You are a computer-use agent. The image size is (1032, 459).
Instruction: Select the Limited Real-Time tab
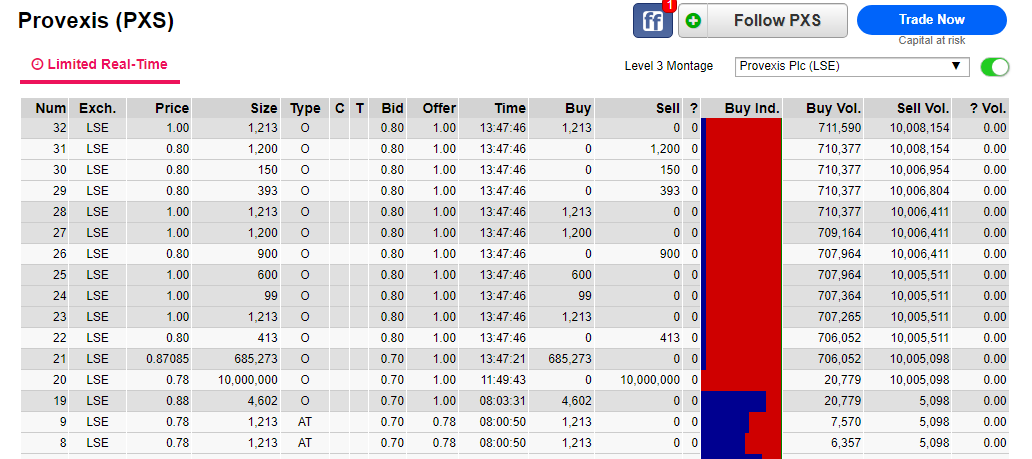click(x=99, y=65)
